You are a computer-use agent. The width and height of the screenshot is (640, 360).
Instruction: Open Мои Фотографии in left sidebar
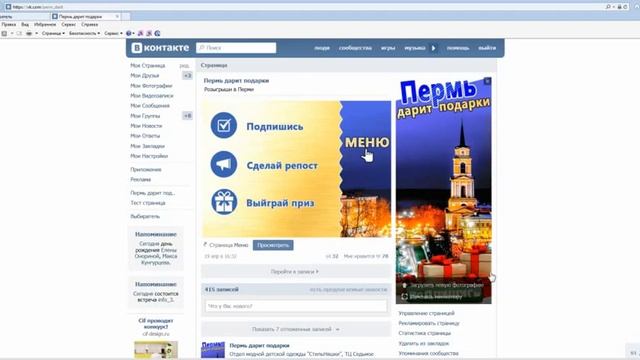[151, 86]
